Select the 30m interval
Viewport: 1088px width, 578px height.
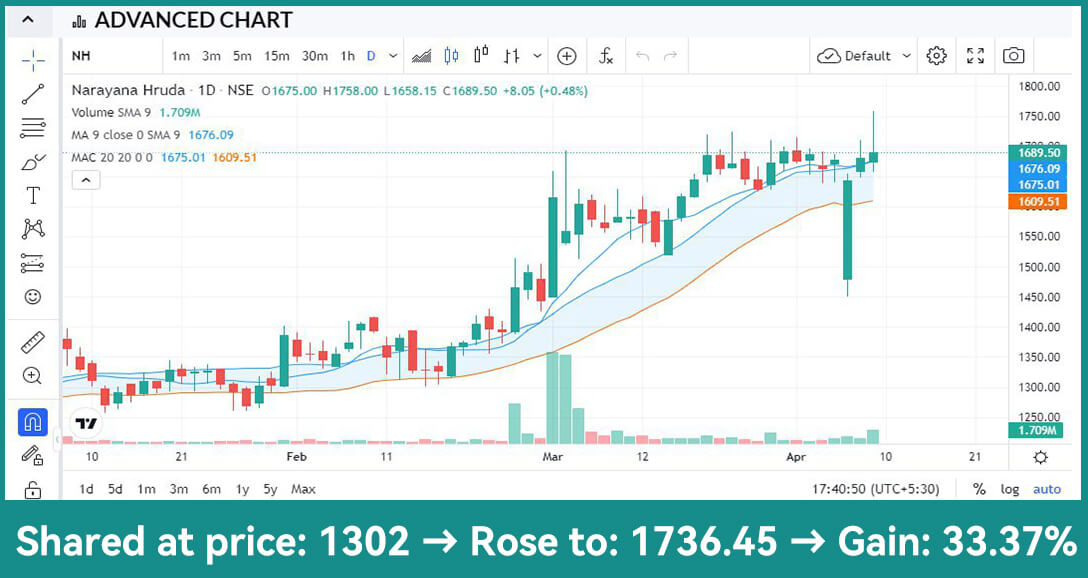click(x=315, y=56)
